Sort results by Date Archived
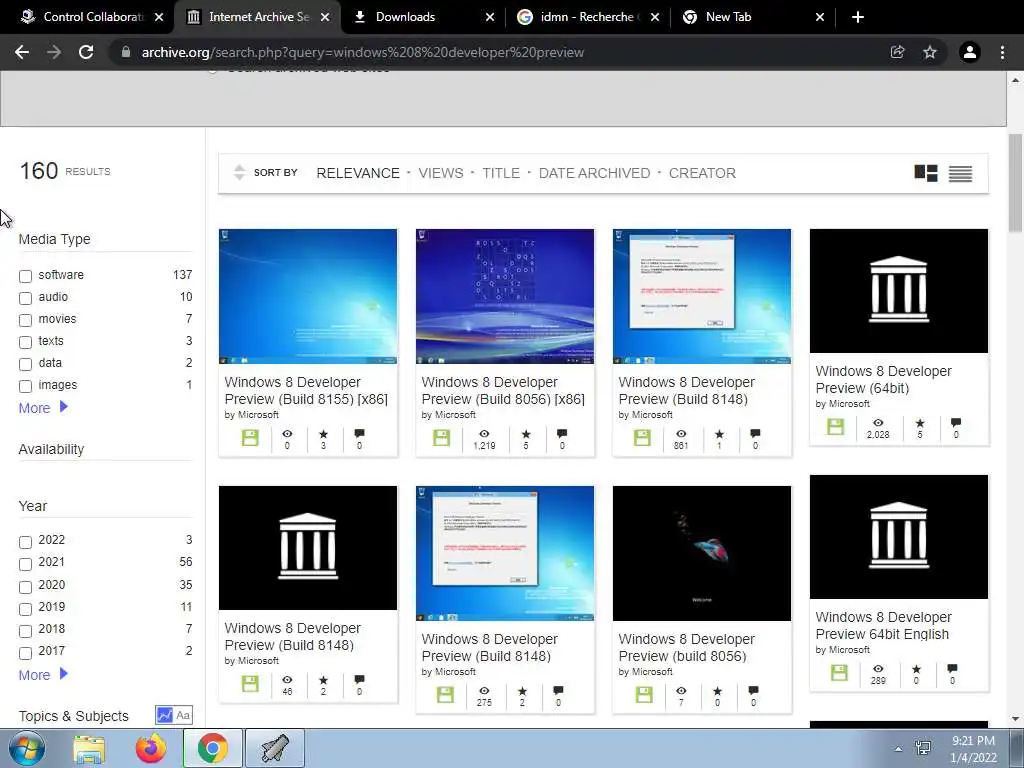The width and height of the screenshot is (1024, 768). coord(594,173)
